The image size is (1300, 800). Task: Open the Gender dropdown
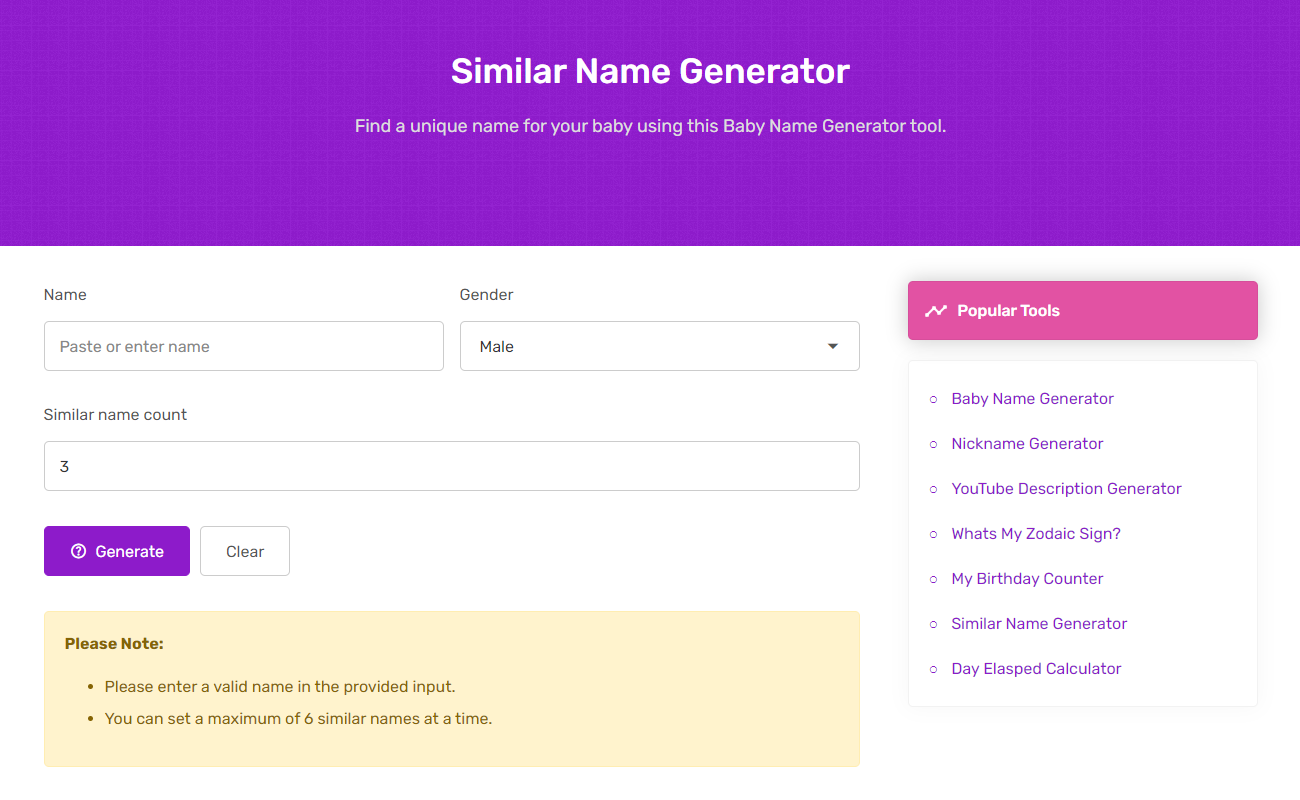click(x=660, y=345)
